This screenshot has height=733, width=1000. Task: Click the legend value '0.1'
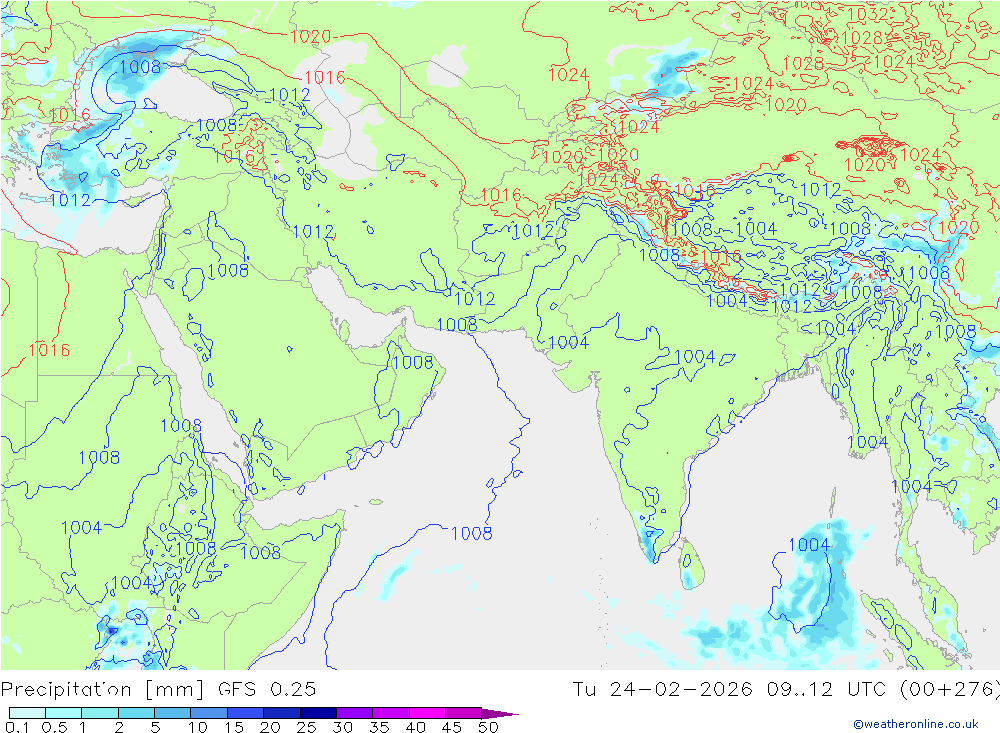coord(17,727)
